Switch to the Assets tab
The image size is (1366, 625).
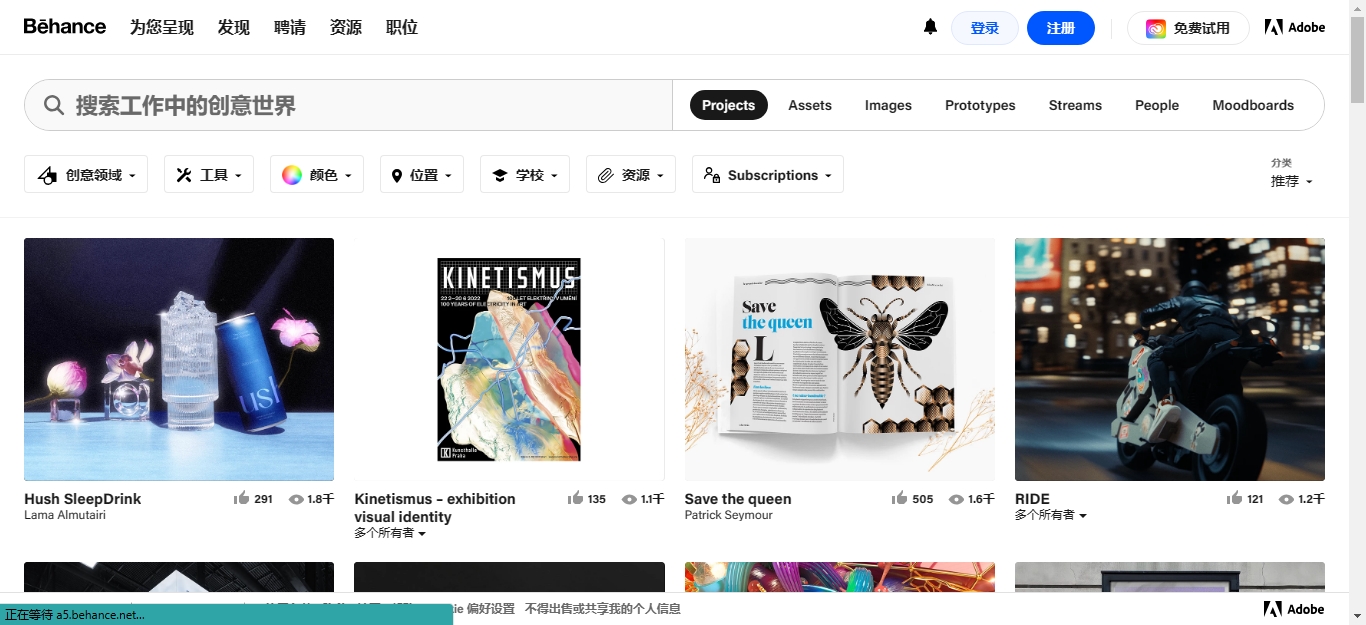click(x=810, y=105)
